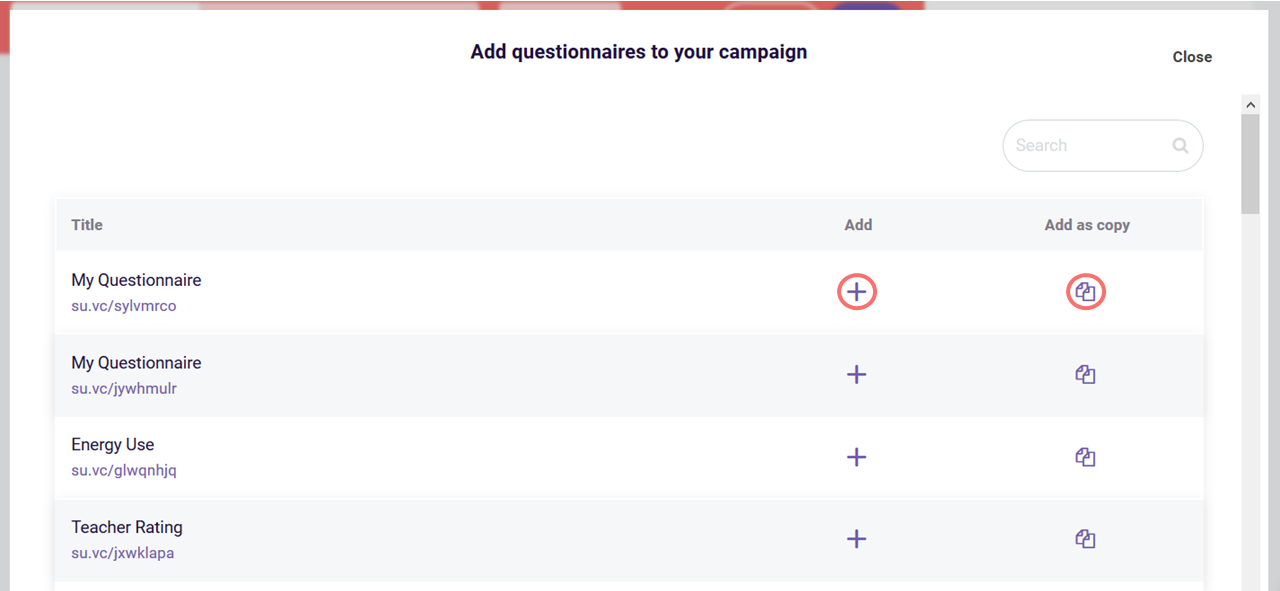
Task: Select the "Add as copy" column header
Action: (x=1087, y=224)
